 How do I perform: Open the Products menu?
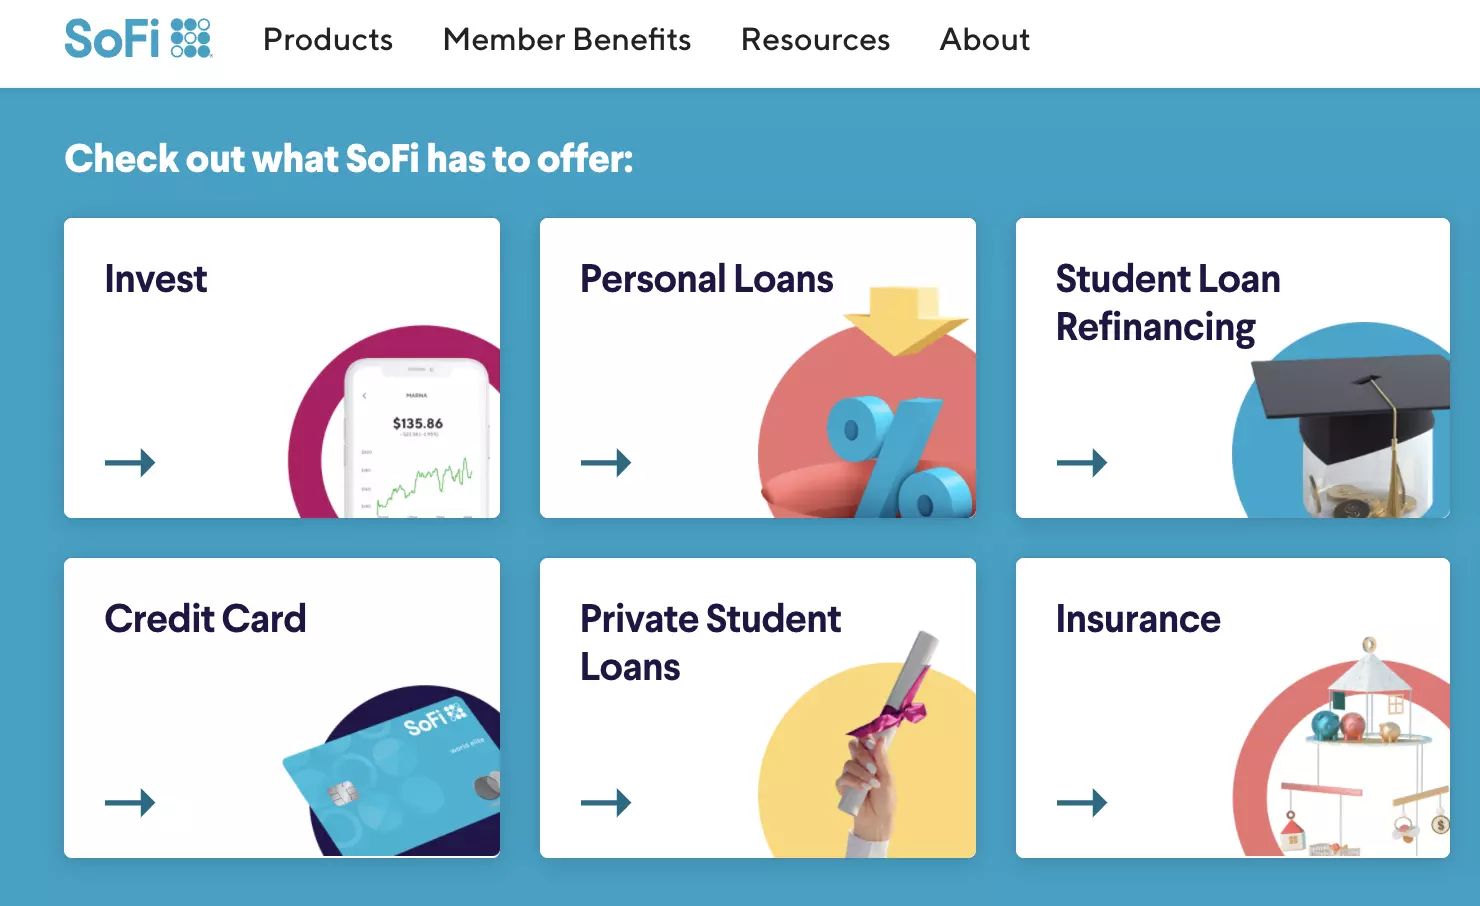point(328,40)
